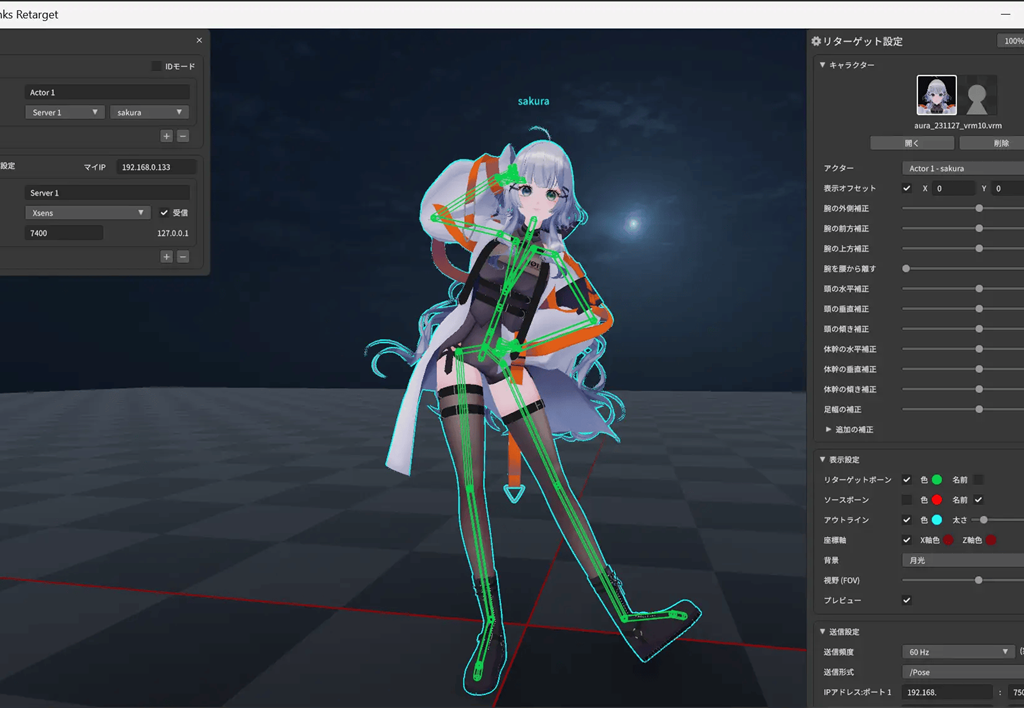Viewport: 1024px width, 708px height.
Task: Open the sakura character dropdown
Action: pos(149,112)
